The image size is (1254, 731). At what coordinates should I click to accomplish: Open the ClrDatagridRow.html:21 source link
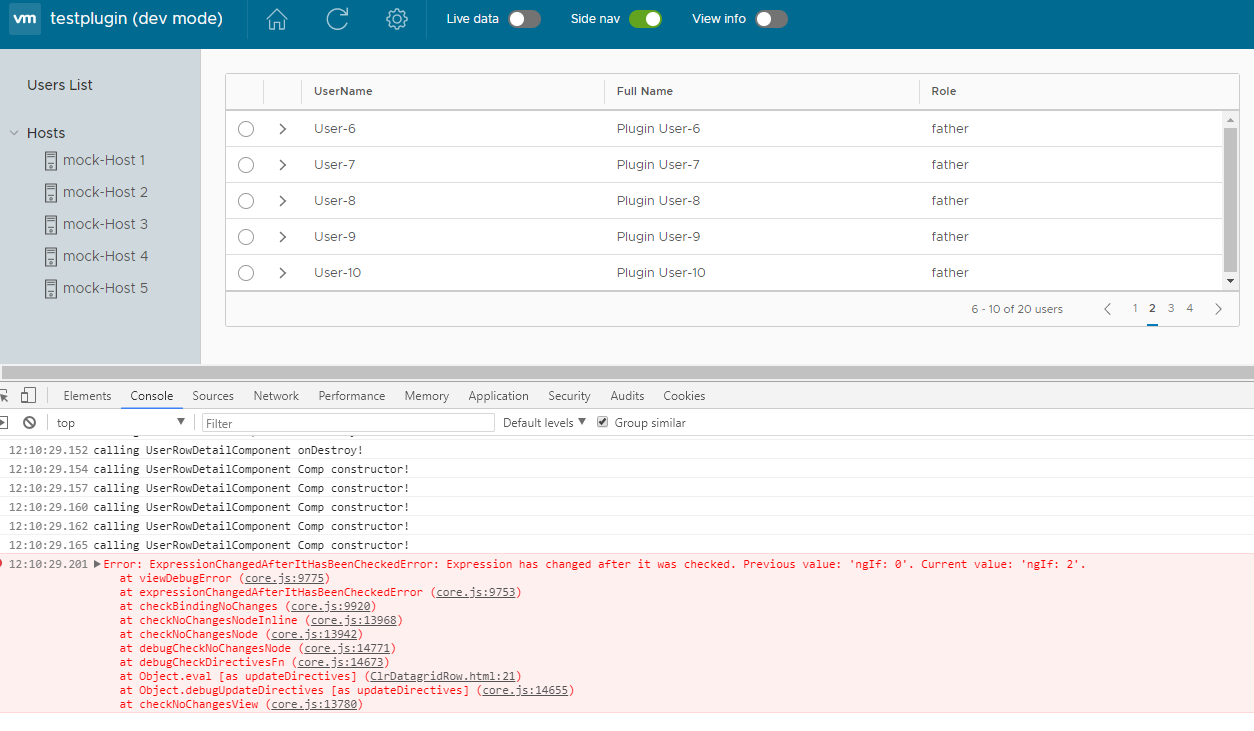point(442,676)
